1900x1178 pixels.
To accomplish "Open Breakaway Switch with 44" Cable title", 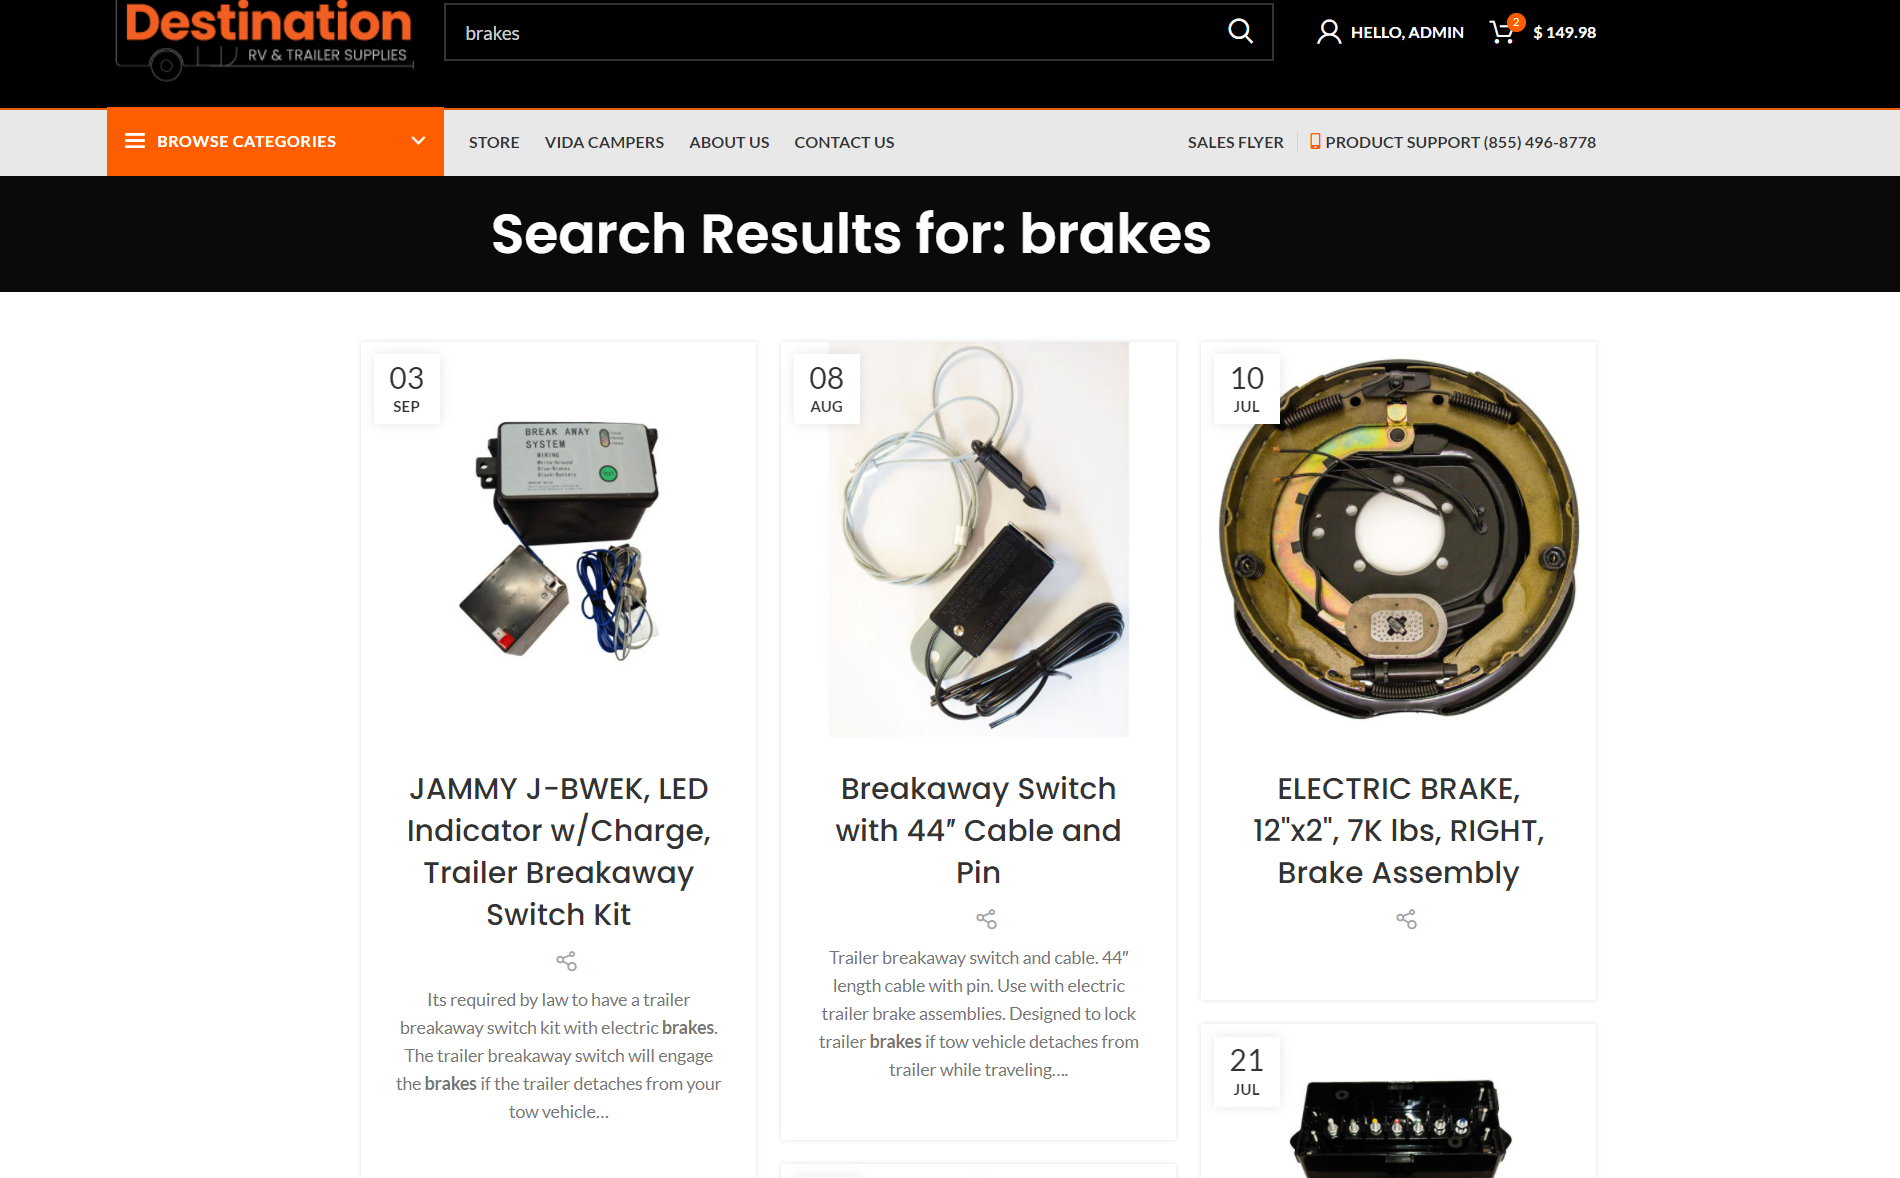I will pos(978,830).
